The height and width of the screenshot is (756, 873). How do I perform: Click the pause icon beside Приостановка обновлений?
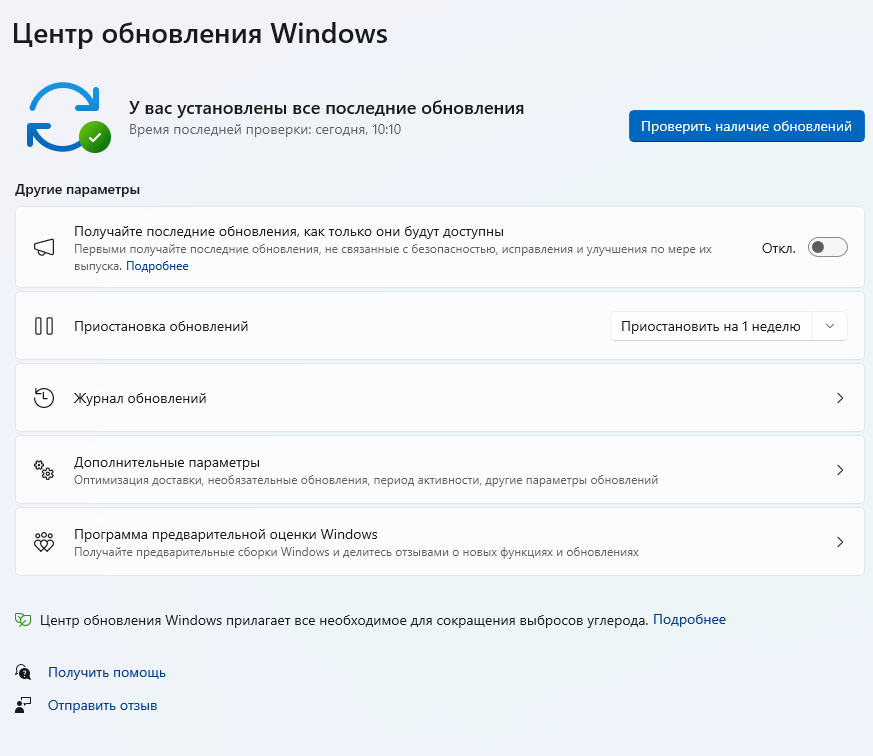coord(44,326)
